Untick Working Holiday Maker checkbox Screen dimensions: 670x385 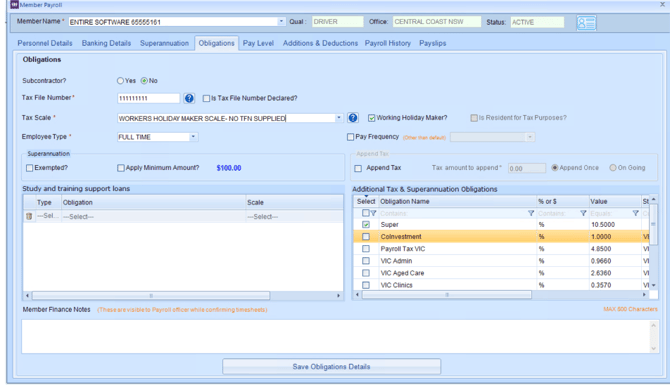click(x=371, y=118)
